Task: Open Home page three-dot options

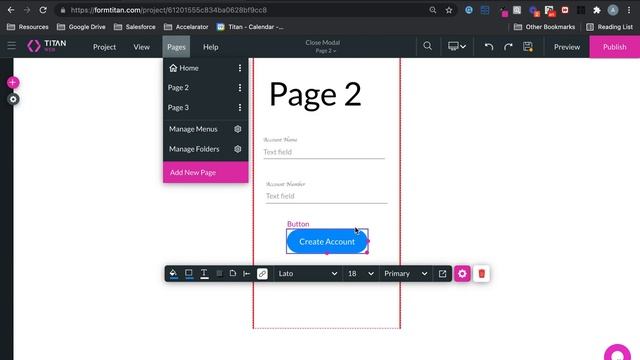Action: [240, 68]
